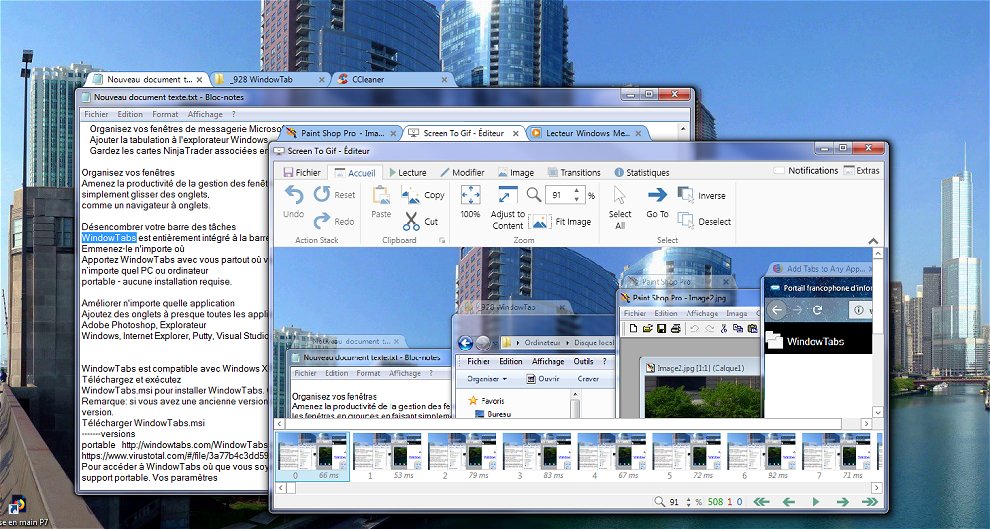Copy selected frames with the Copy icon

click(x=410, y=195)
